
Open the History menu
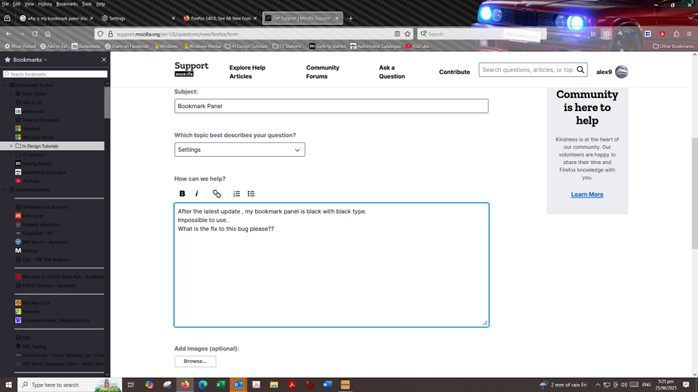(x=45, y=4)
